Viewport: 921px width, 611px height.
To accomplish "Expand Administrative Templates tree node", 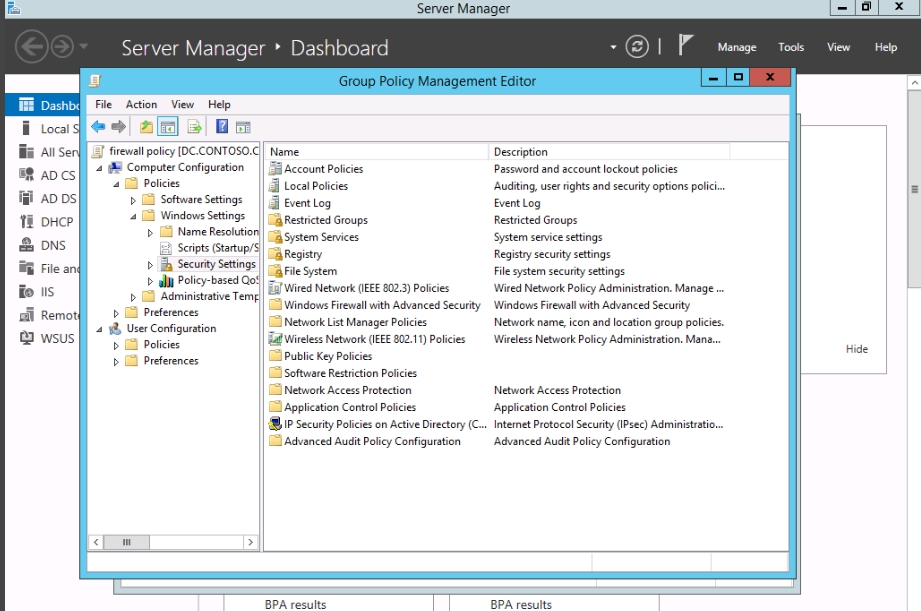I will pos(133,297).
